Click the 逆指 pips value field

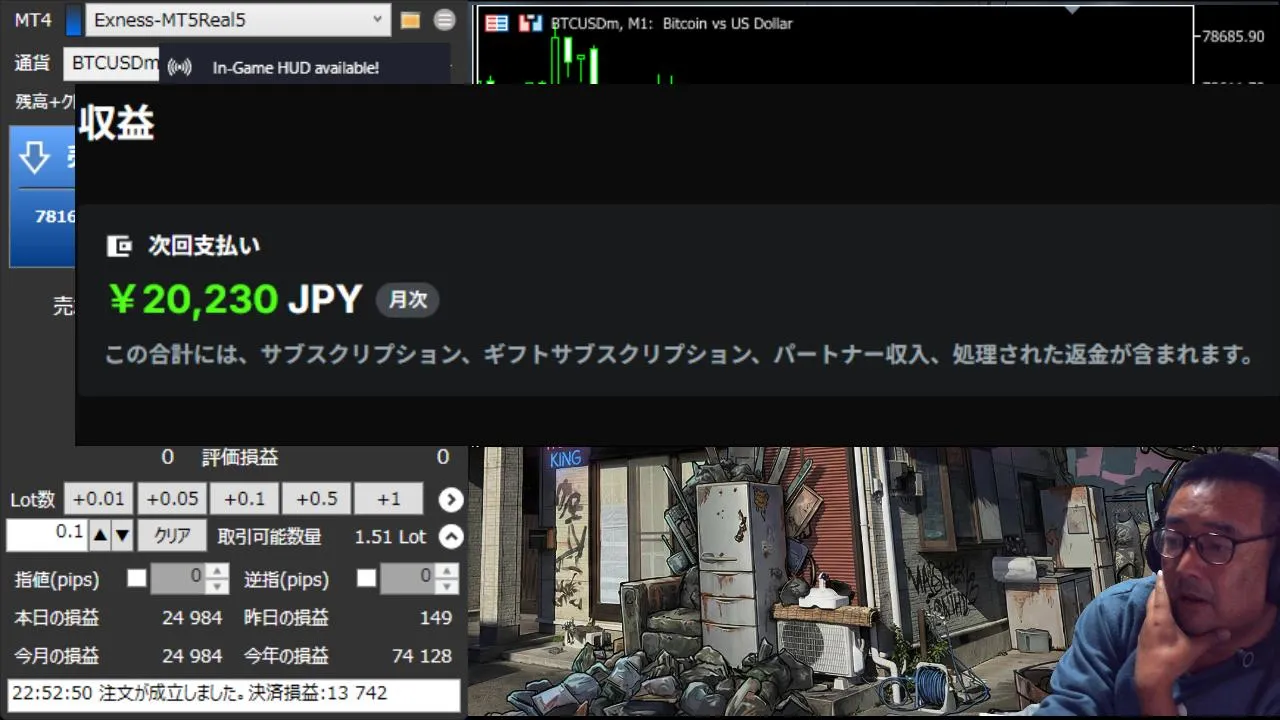(408, 578)
